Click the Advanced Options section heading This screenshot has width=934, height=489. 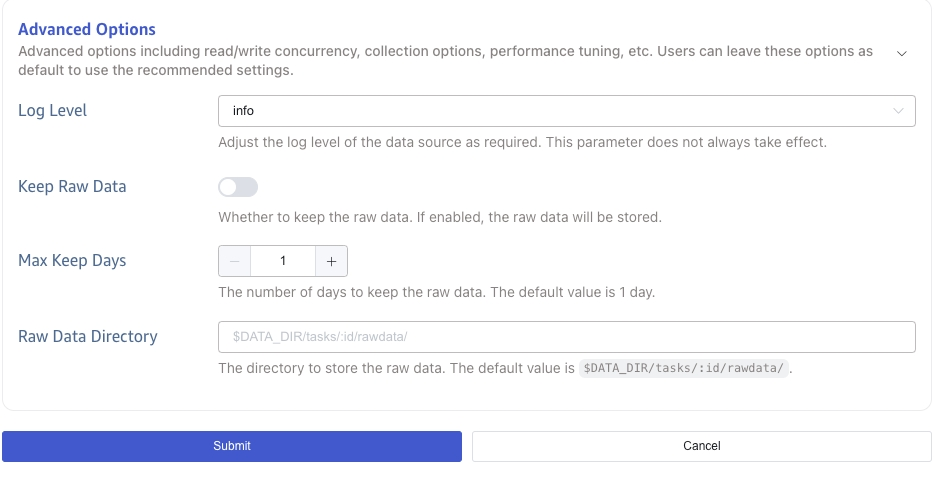tap(87, 30)
